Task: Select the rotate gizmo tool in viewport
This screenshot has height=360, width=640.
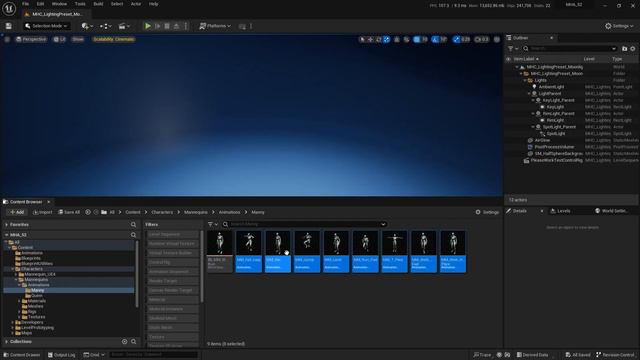Action: 378,40
